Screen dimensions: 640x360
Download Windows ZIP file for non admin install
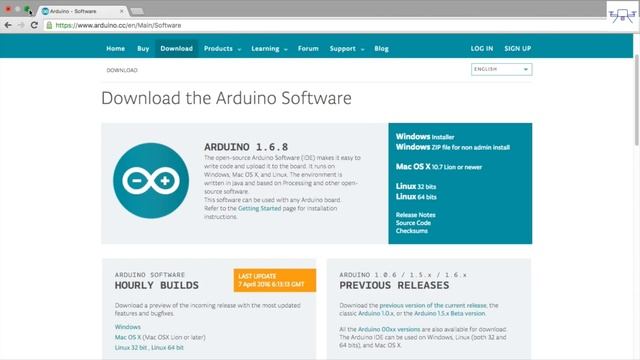click(x=453, y=147)
